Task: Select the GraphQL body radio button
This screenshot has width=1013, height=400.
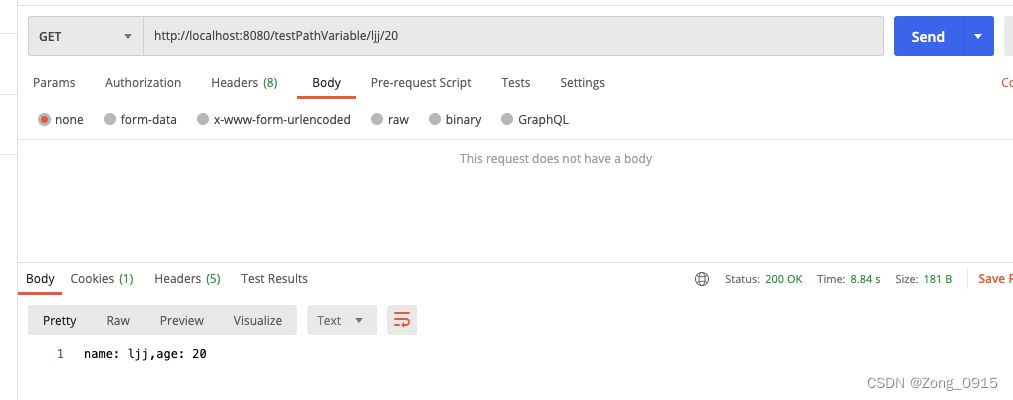Action: click(x=507, y=119)
